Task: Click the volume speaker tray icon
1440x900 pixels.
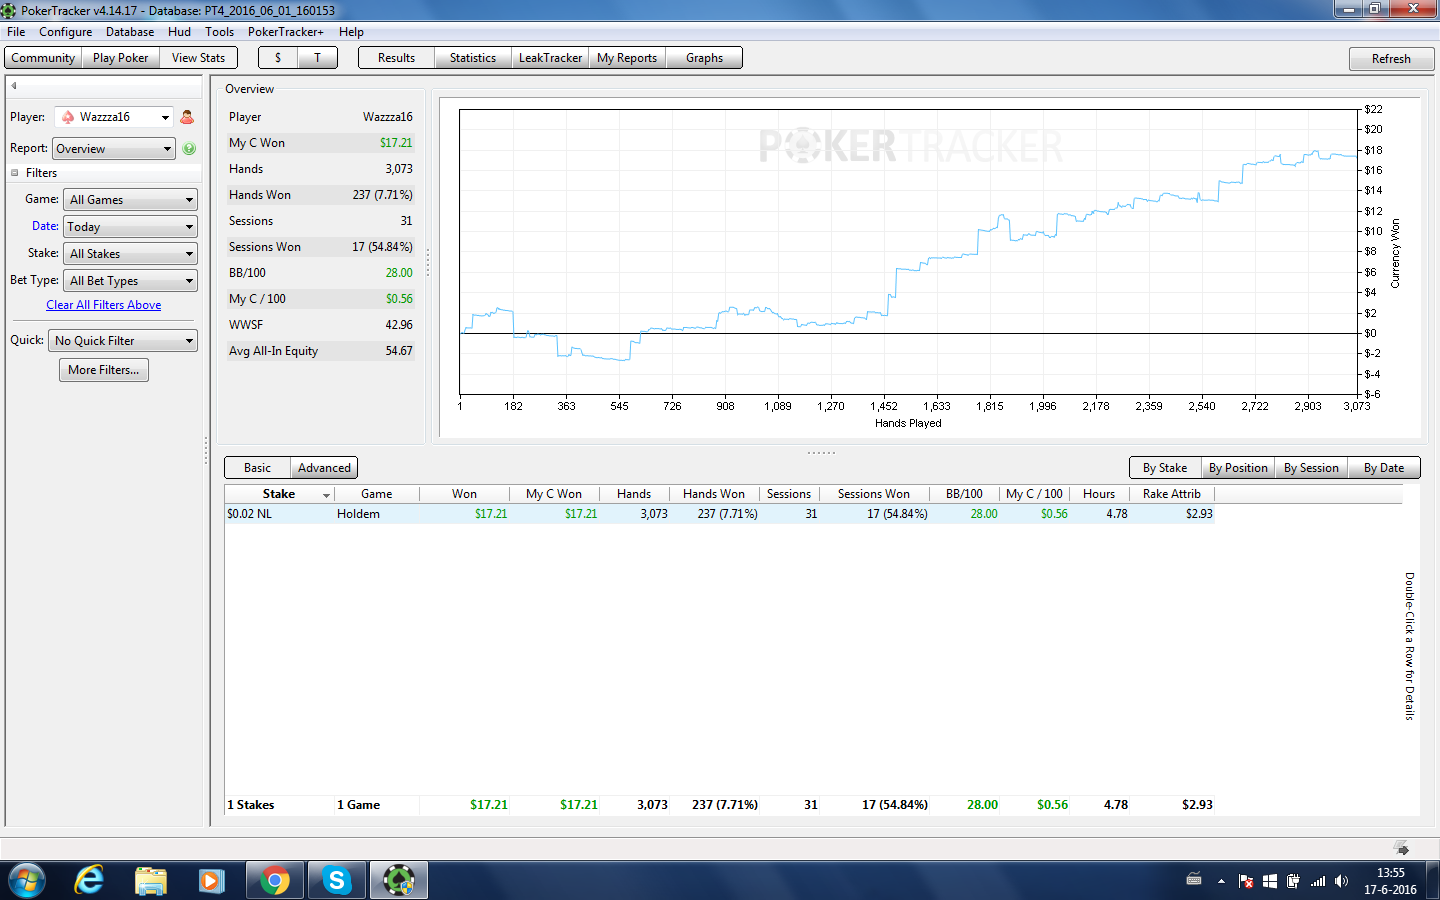Action: [x=1341, y=881]
